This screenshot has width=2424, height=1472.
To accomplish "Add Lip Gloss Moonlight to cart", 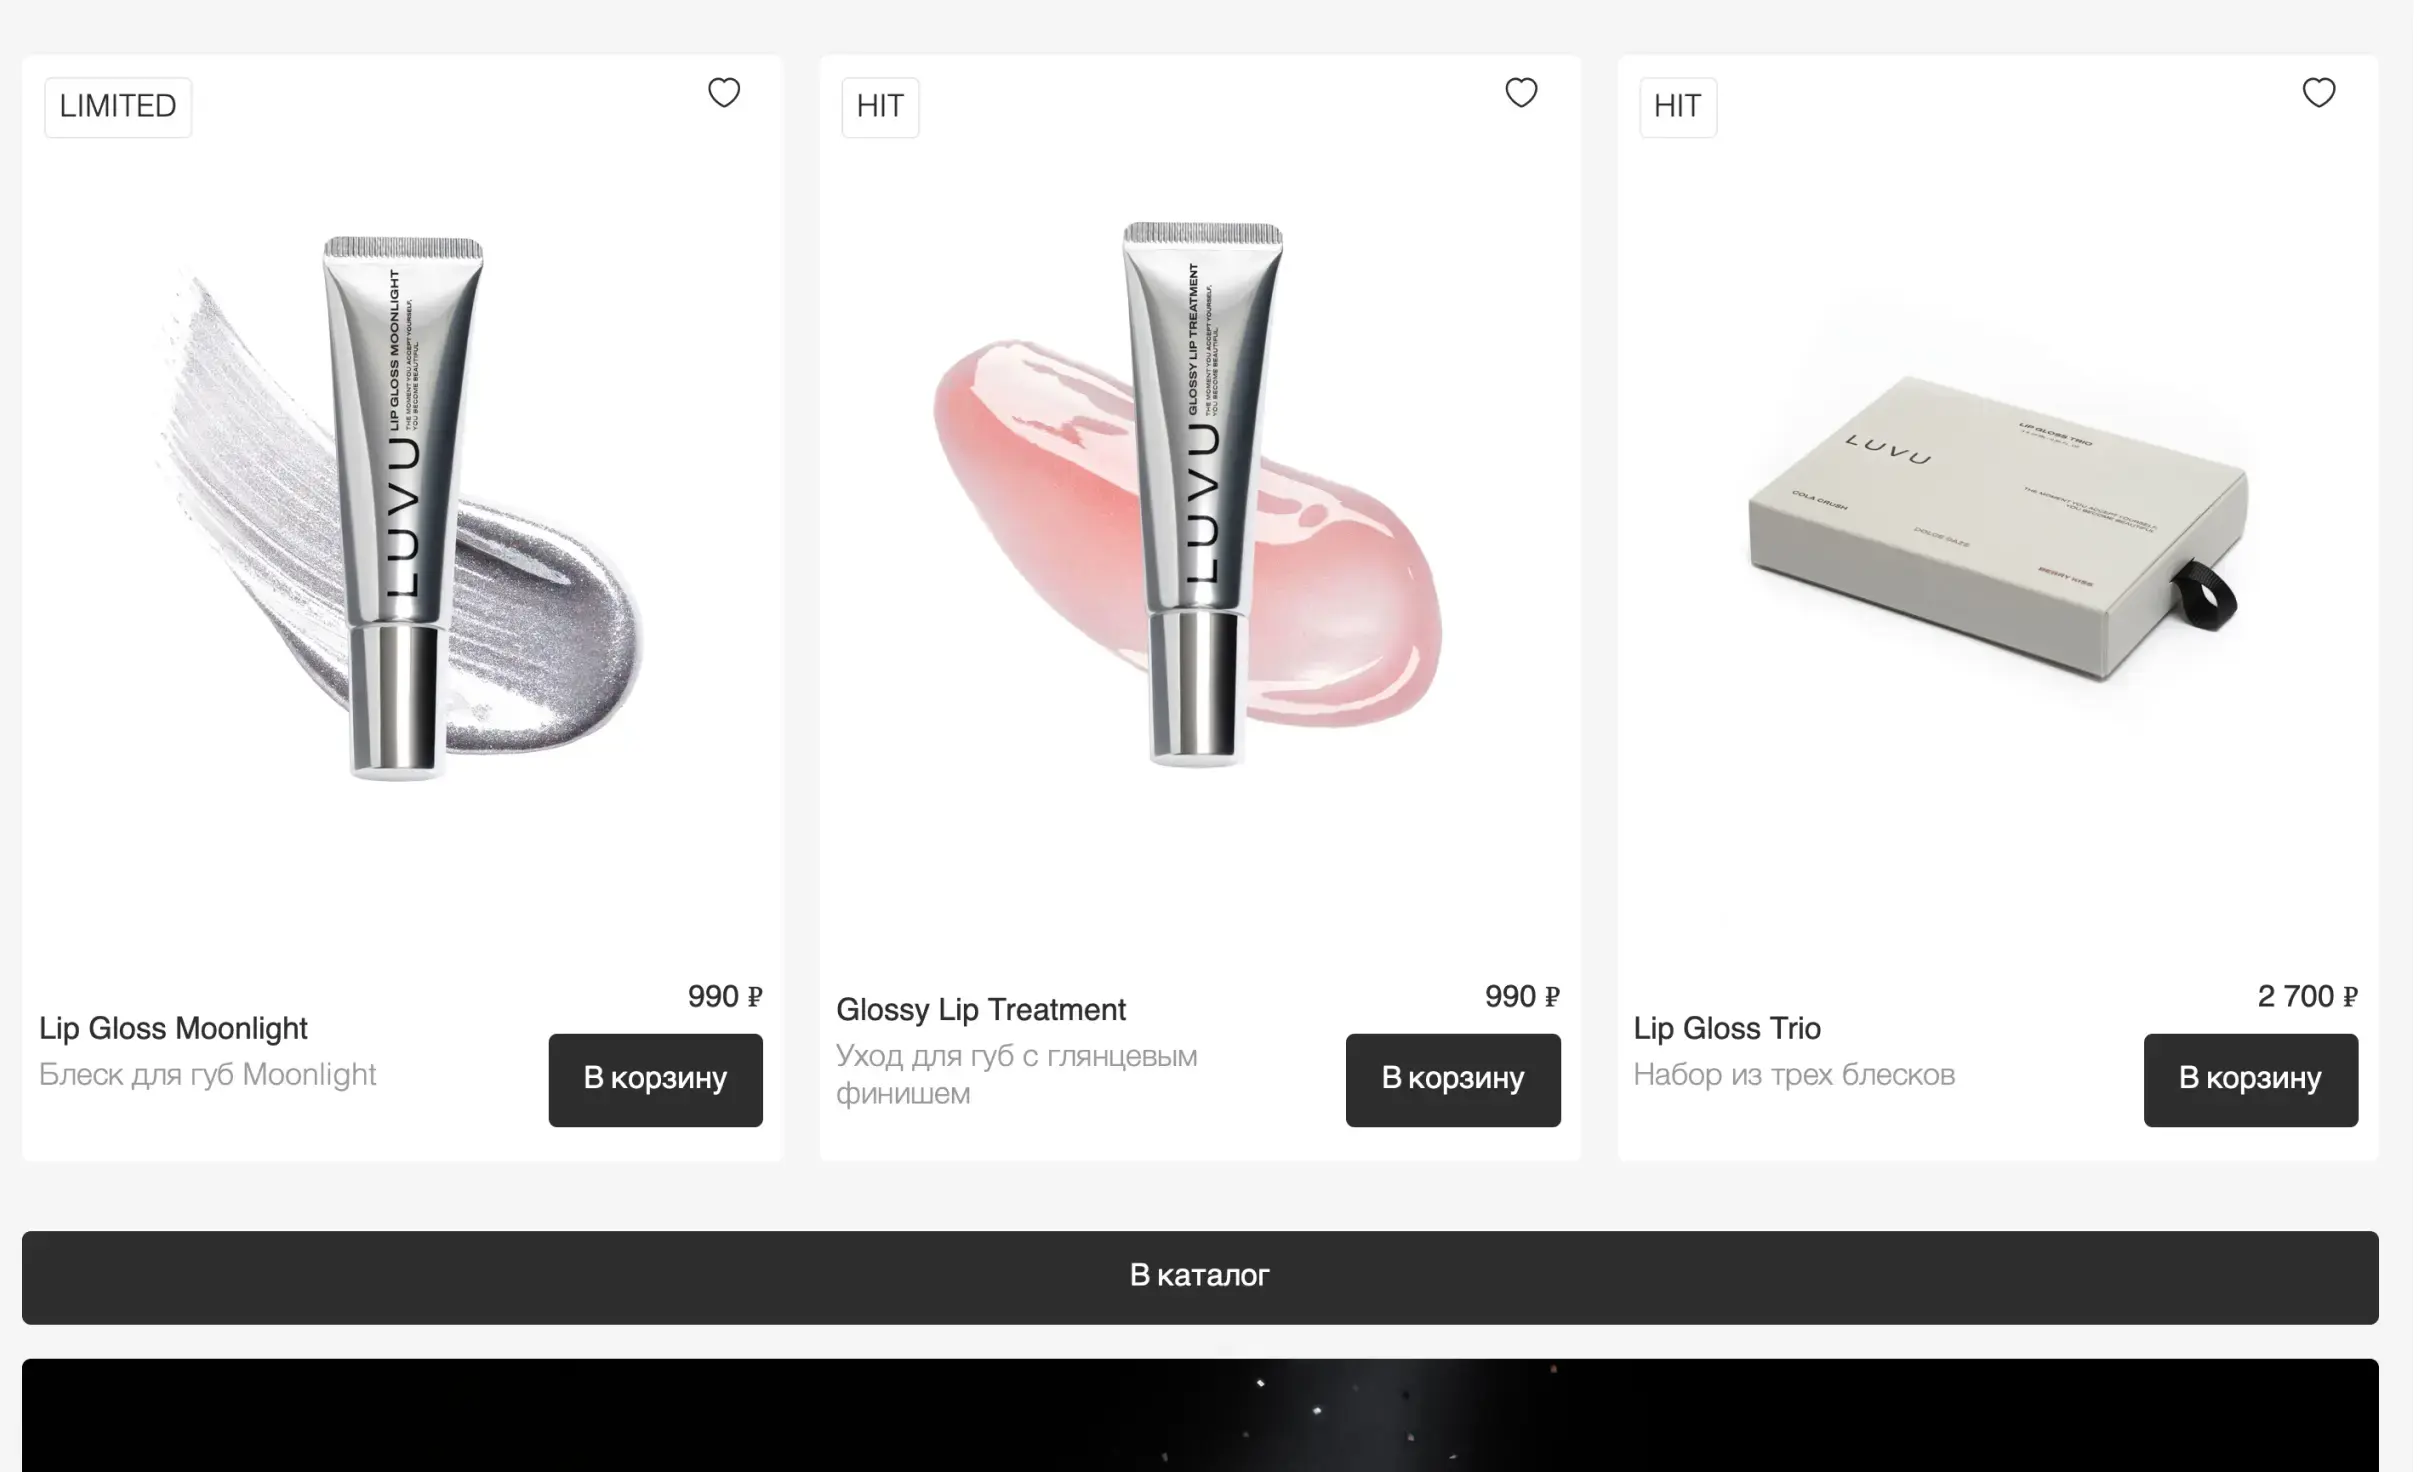I will tap(655, 1080).
